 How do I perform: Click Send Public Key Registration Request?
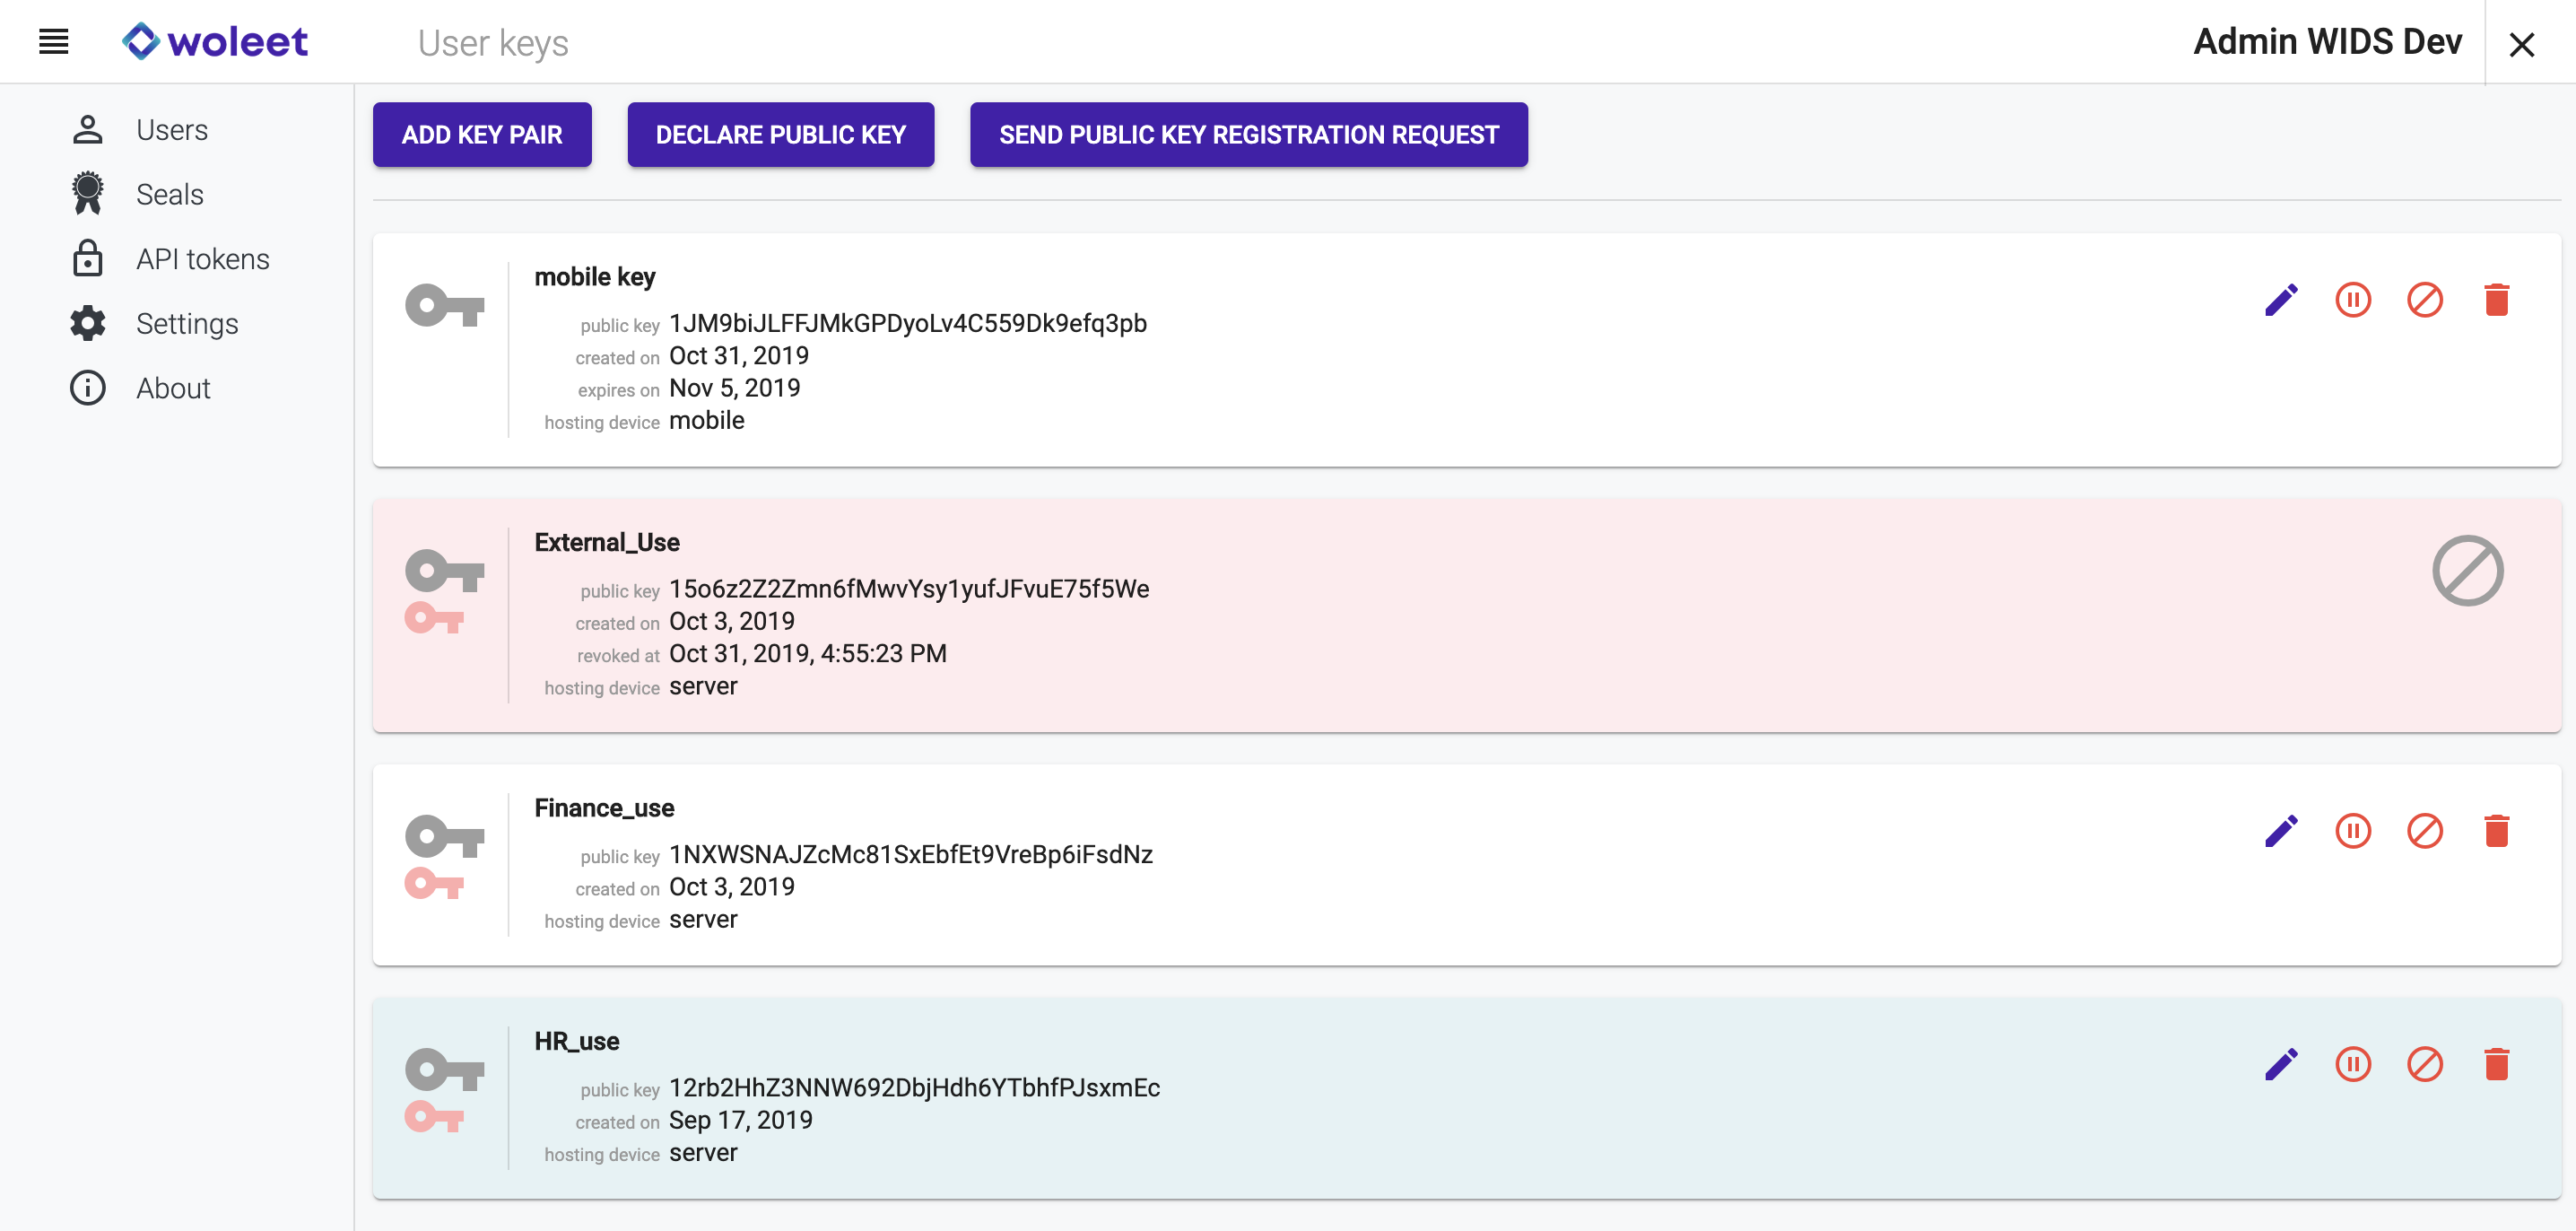pyautogui.click(x=1248, y=135)
